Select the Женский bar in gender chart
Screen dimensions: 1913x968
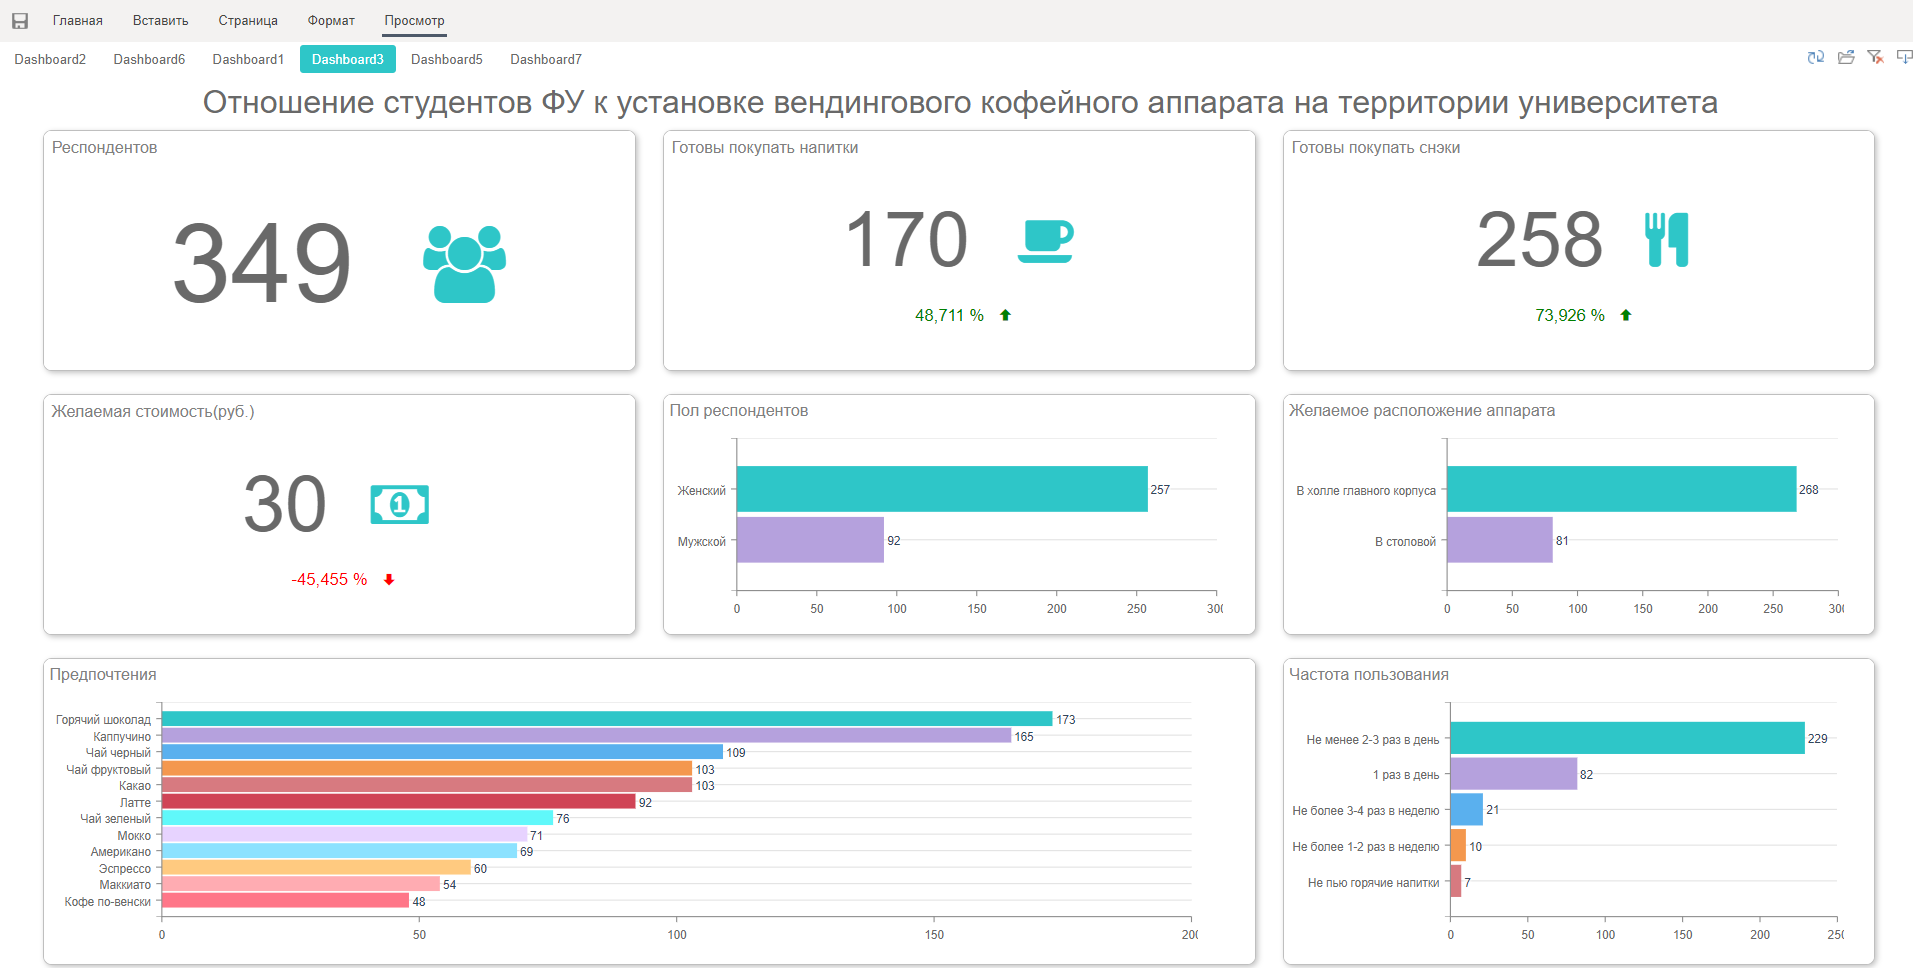[x=941, y=489]
